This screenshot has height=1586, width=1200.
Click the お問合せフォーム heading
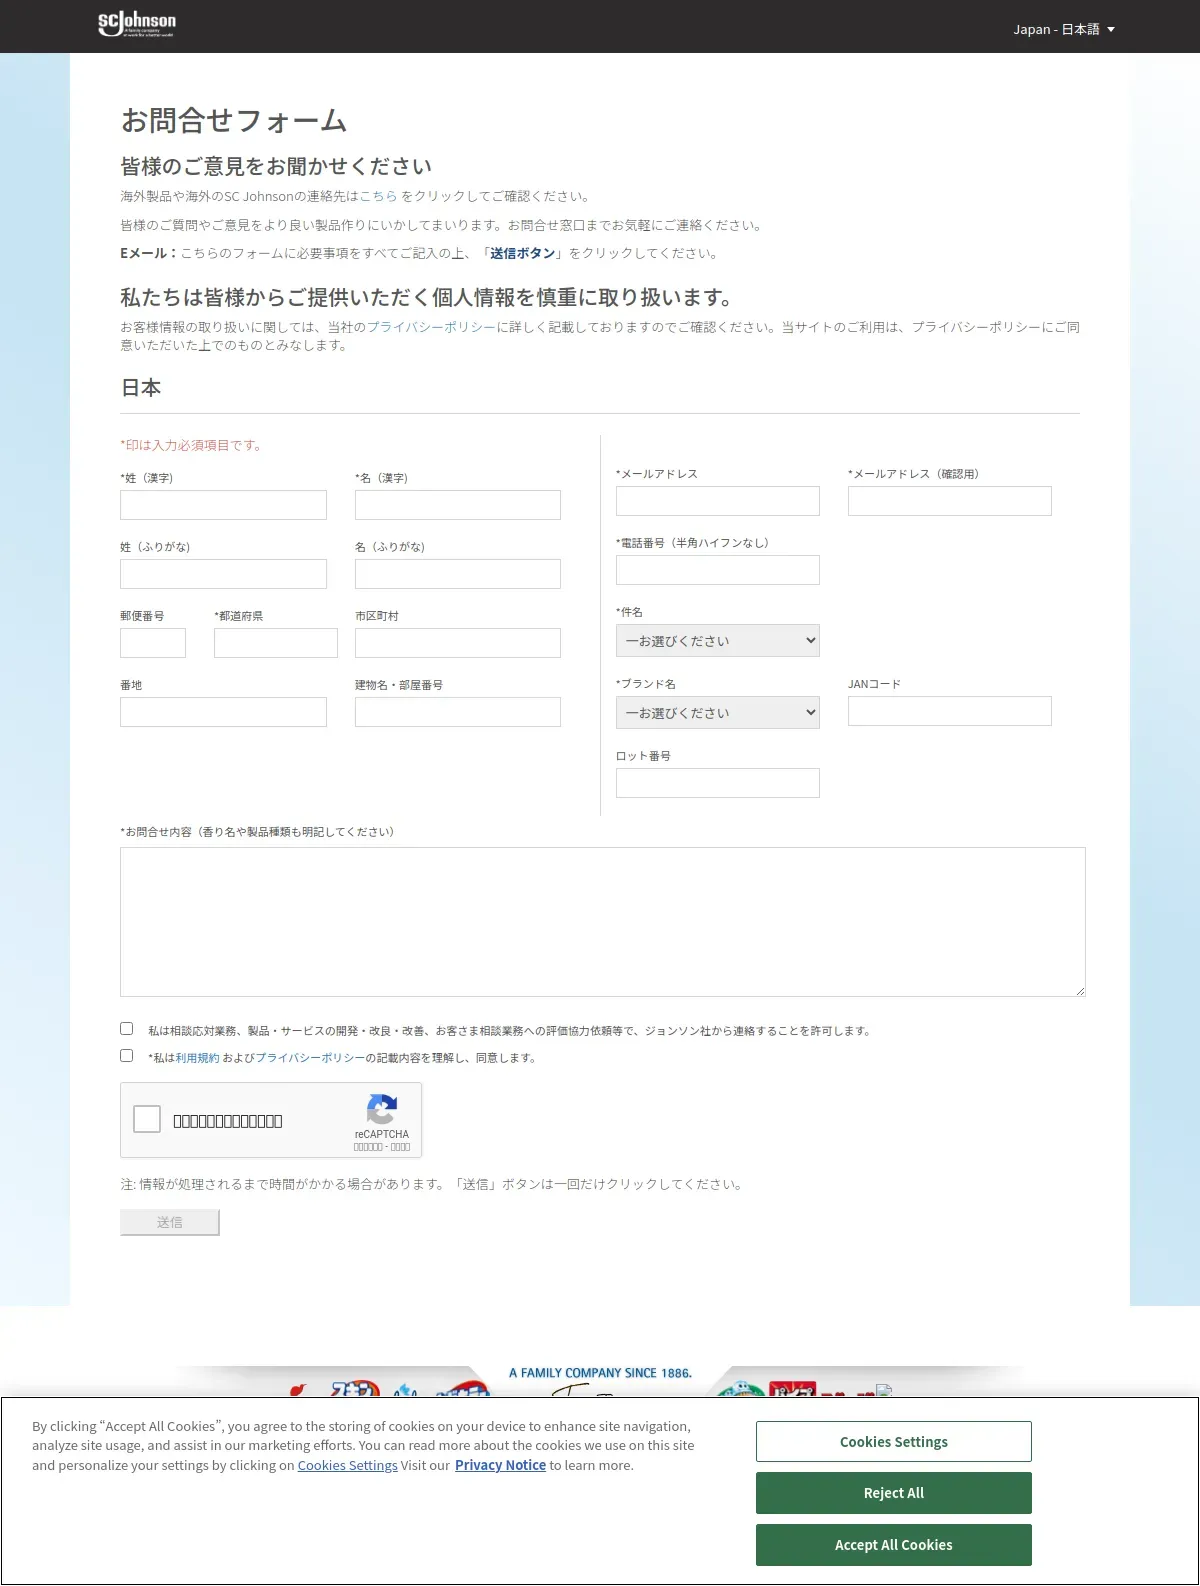[234, 121]
